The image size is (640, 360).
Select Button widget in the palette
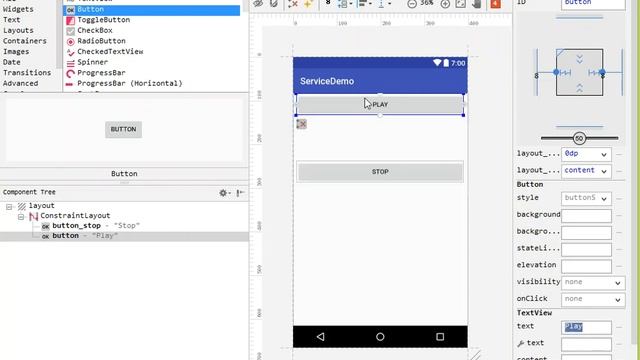(151, 9)
